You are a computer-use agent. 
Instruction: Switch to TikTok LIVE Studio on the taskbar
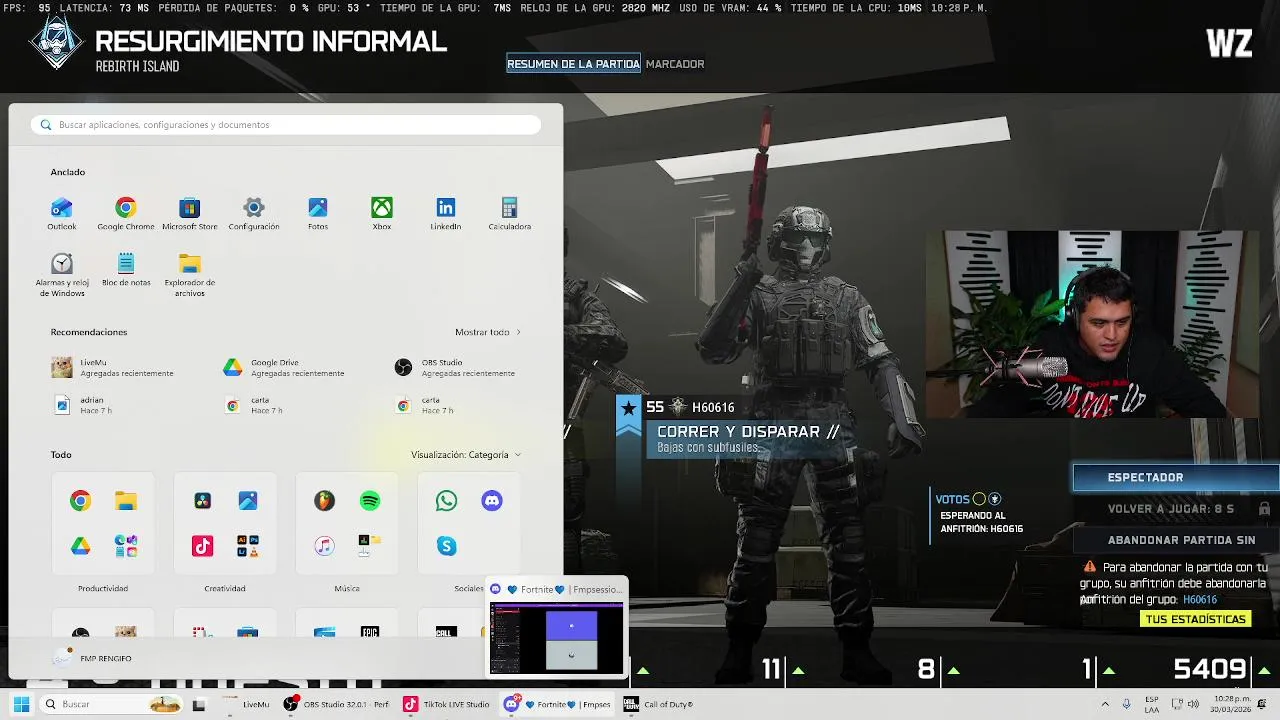click(x=446, y=704)
